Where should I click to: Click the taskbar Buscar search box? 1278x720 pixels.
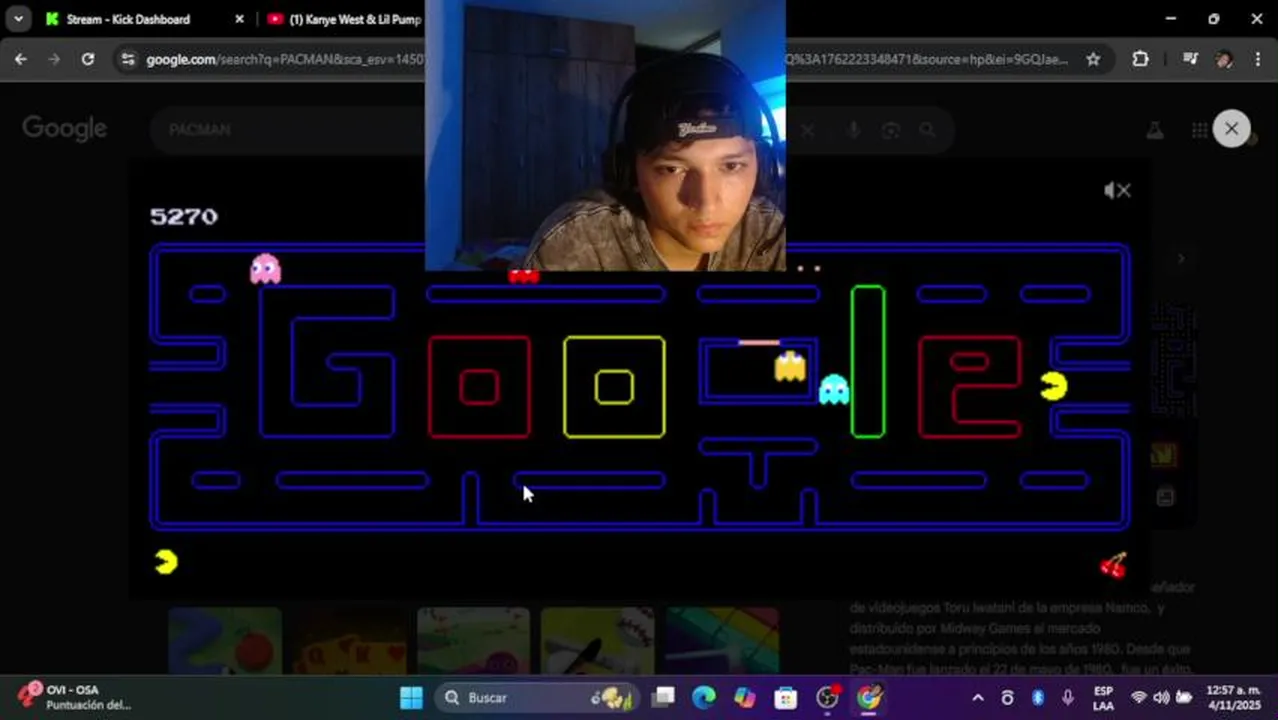pyautogui.click(x=535, y=697)
